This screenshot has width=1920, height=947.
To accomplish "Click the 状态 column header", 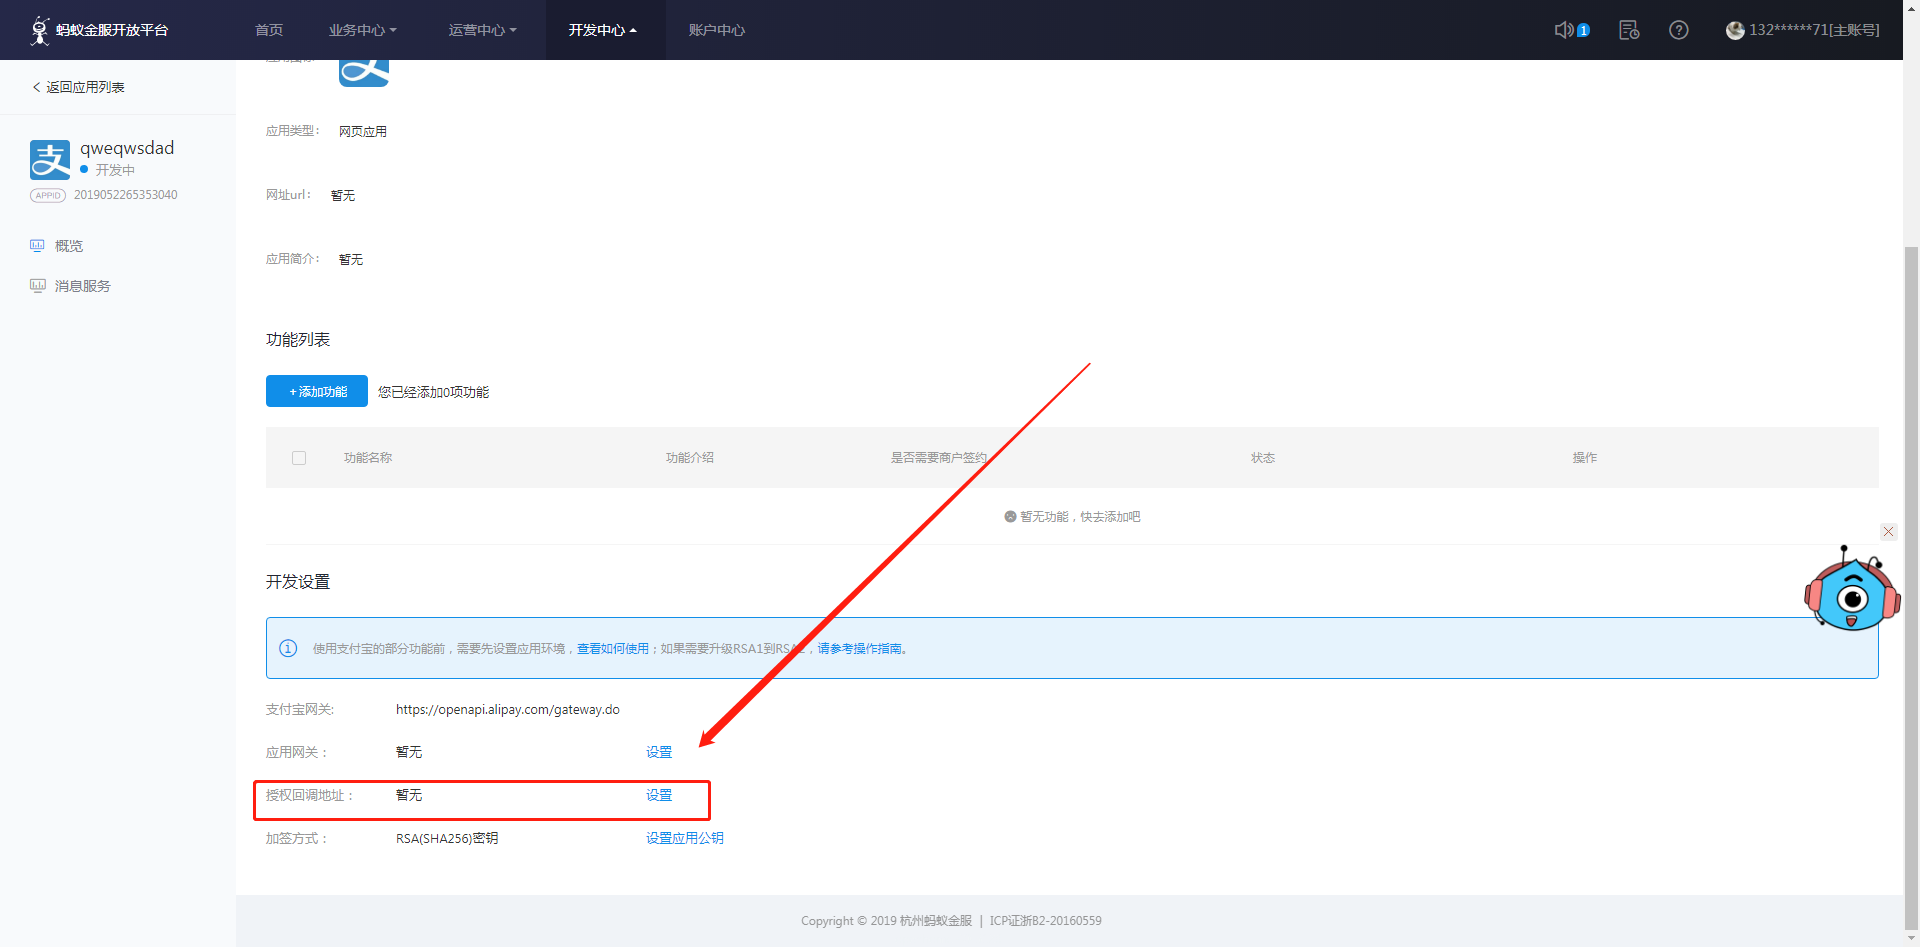I will point(1263,458).
